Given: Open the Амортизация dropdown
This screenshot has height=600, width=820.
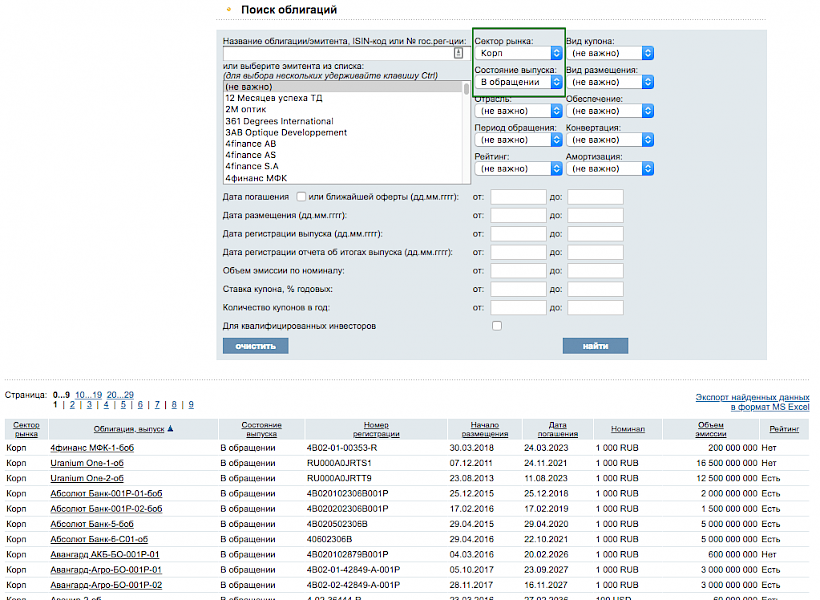Looking at the screenshot, I should coord(610,168).
